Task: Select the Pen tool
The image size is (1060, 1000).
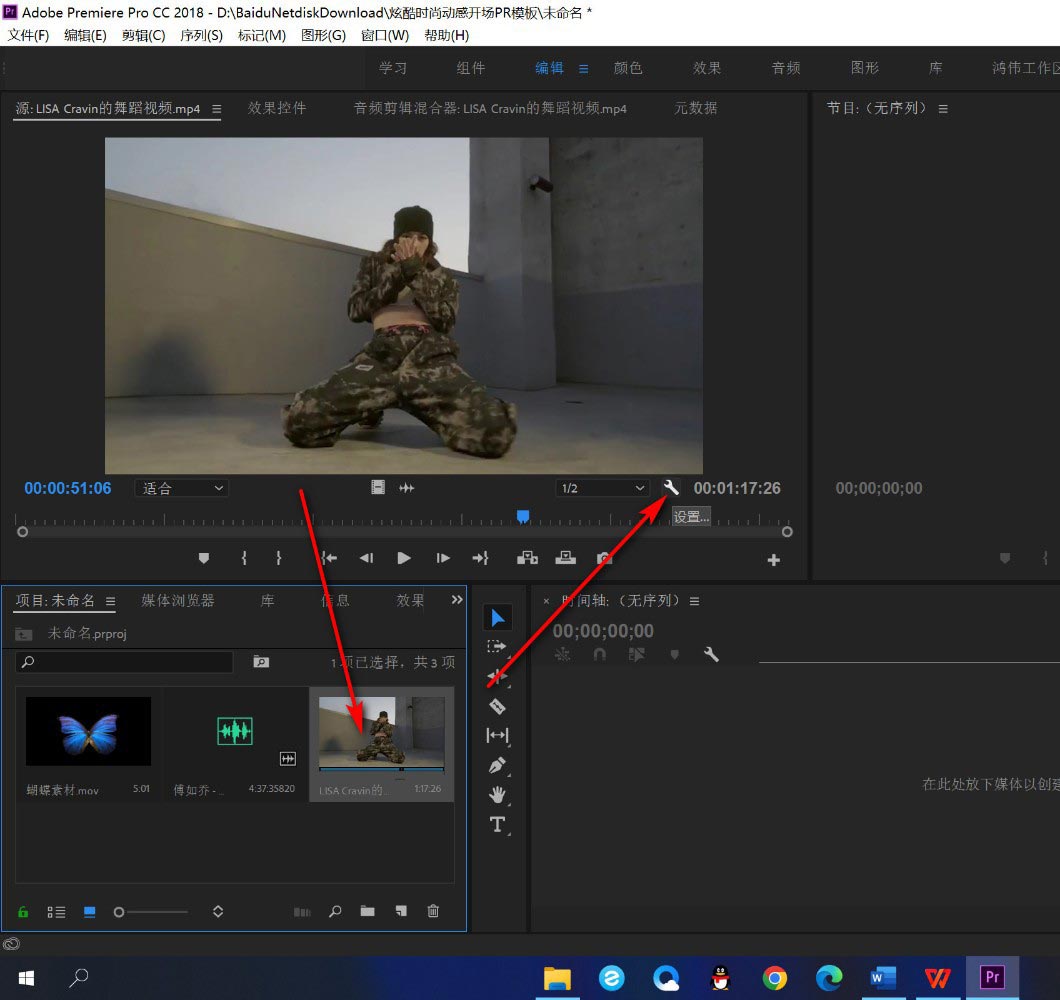Action: [497, 765]
